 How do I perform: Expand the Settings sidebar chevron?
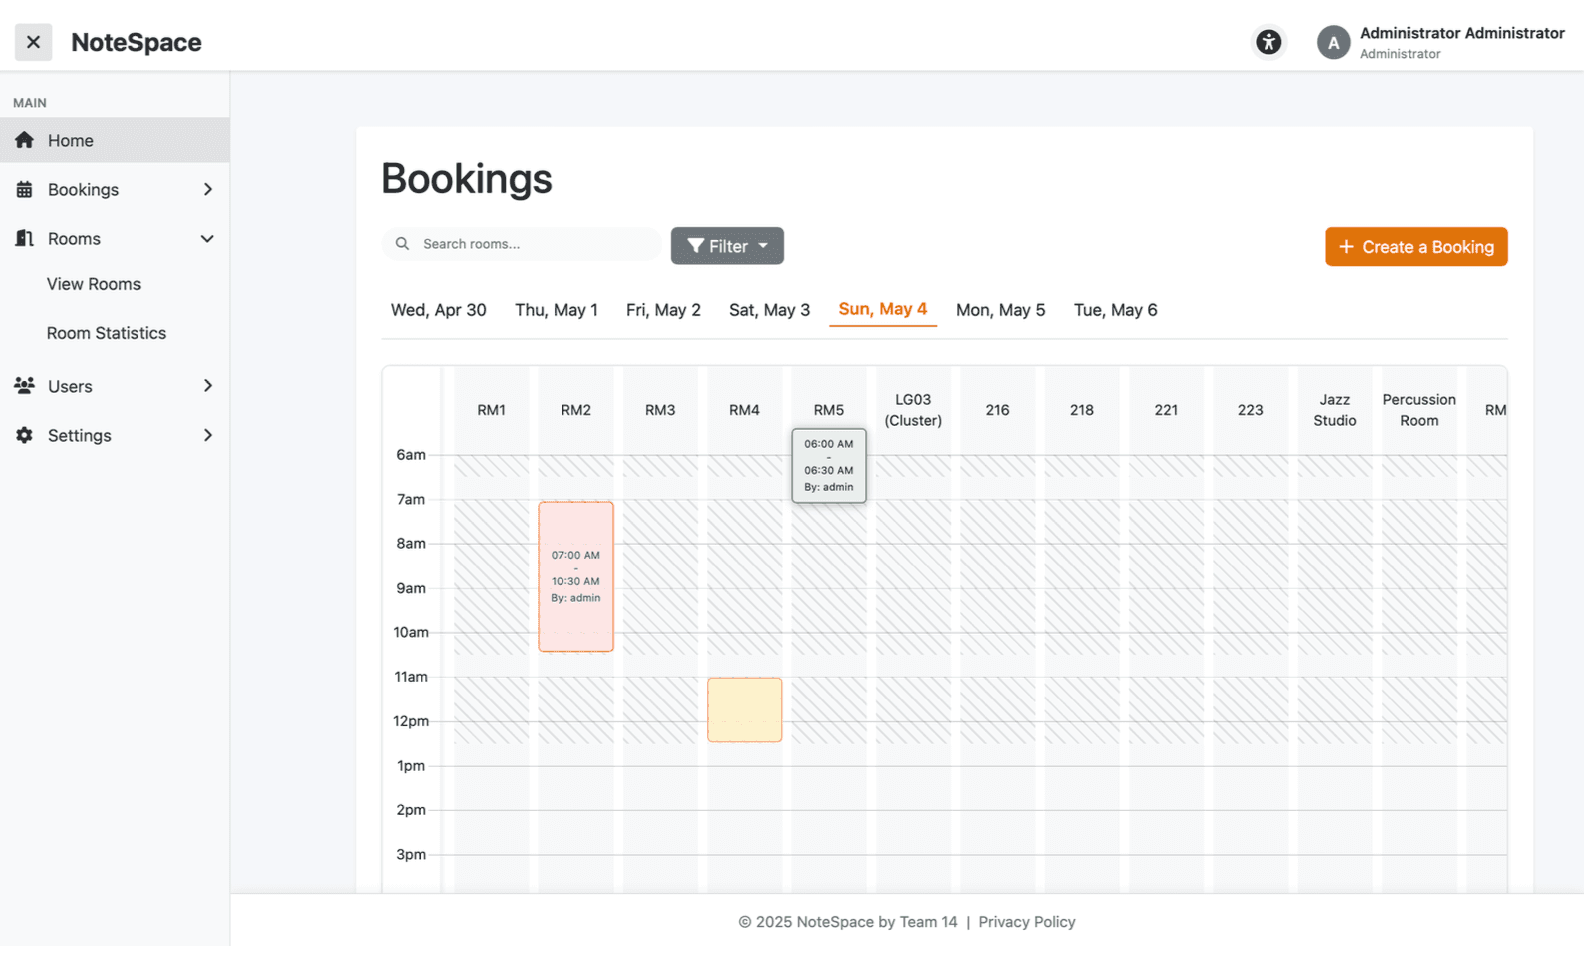click(207, 435)
